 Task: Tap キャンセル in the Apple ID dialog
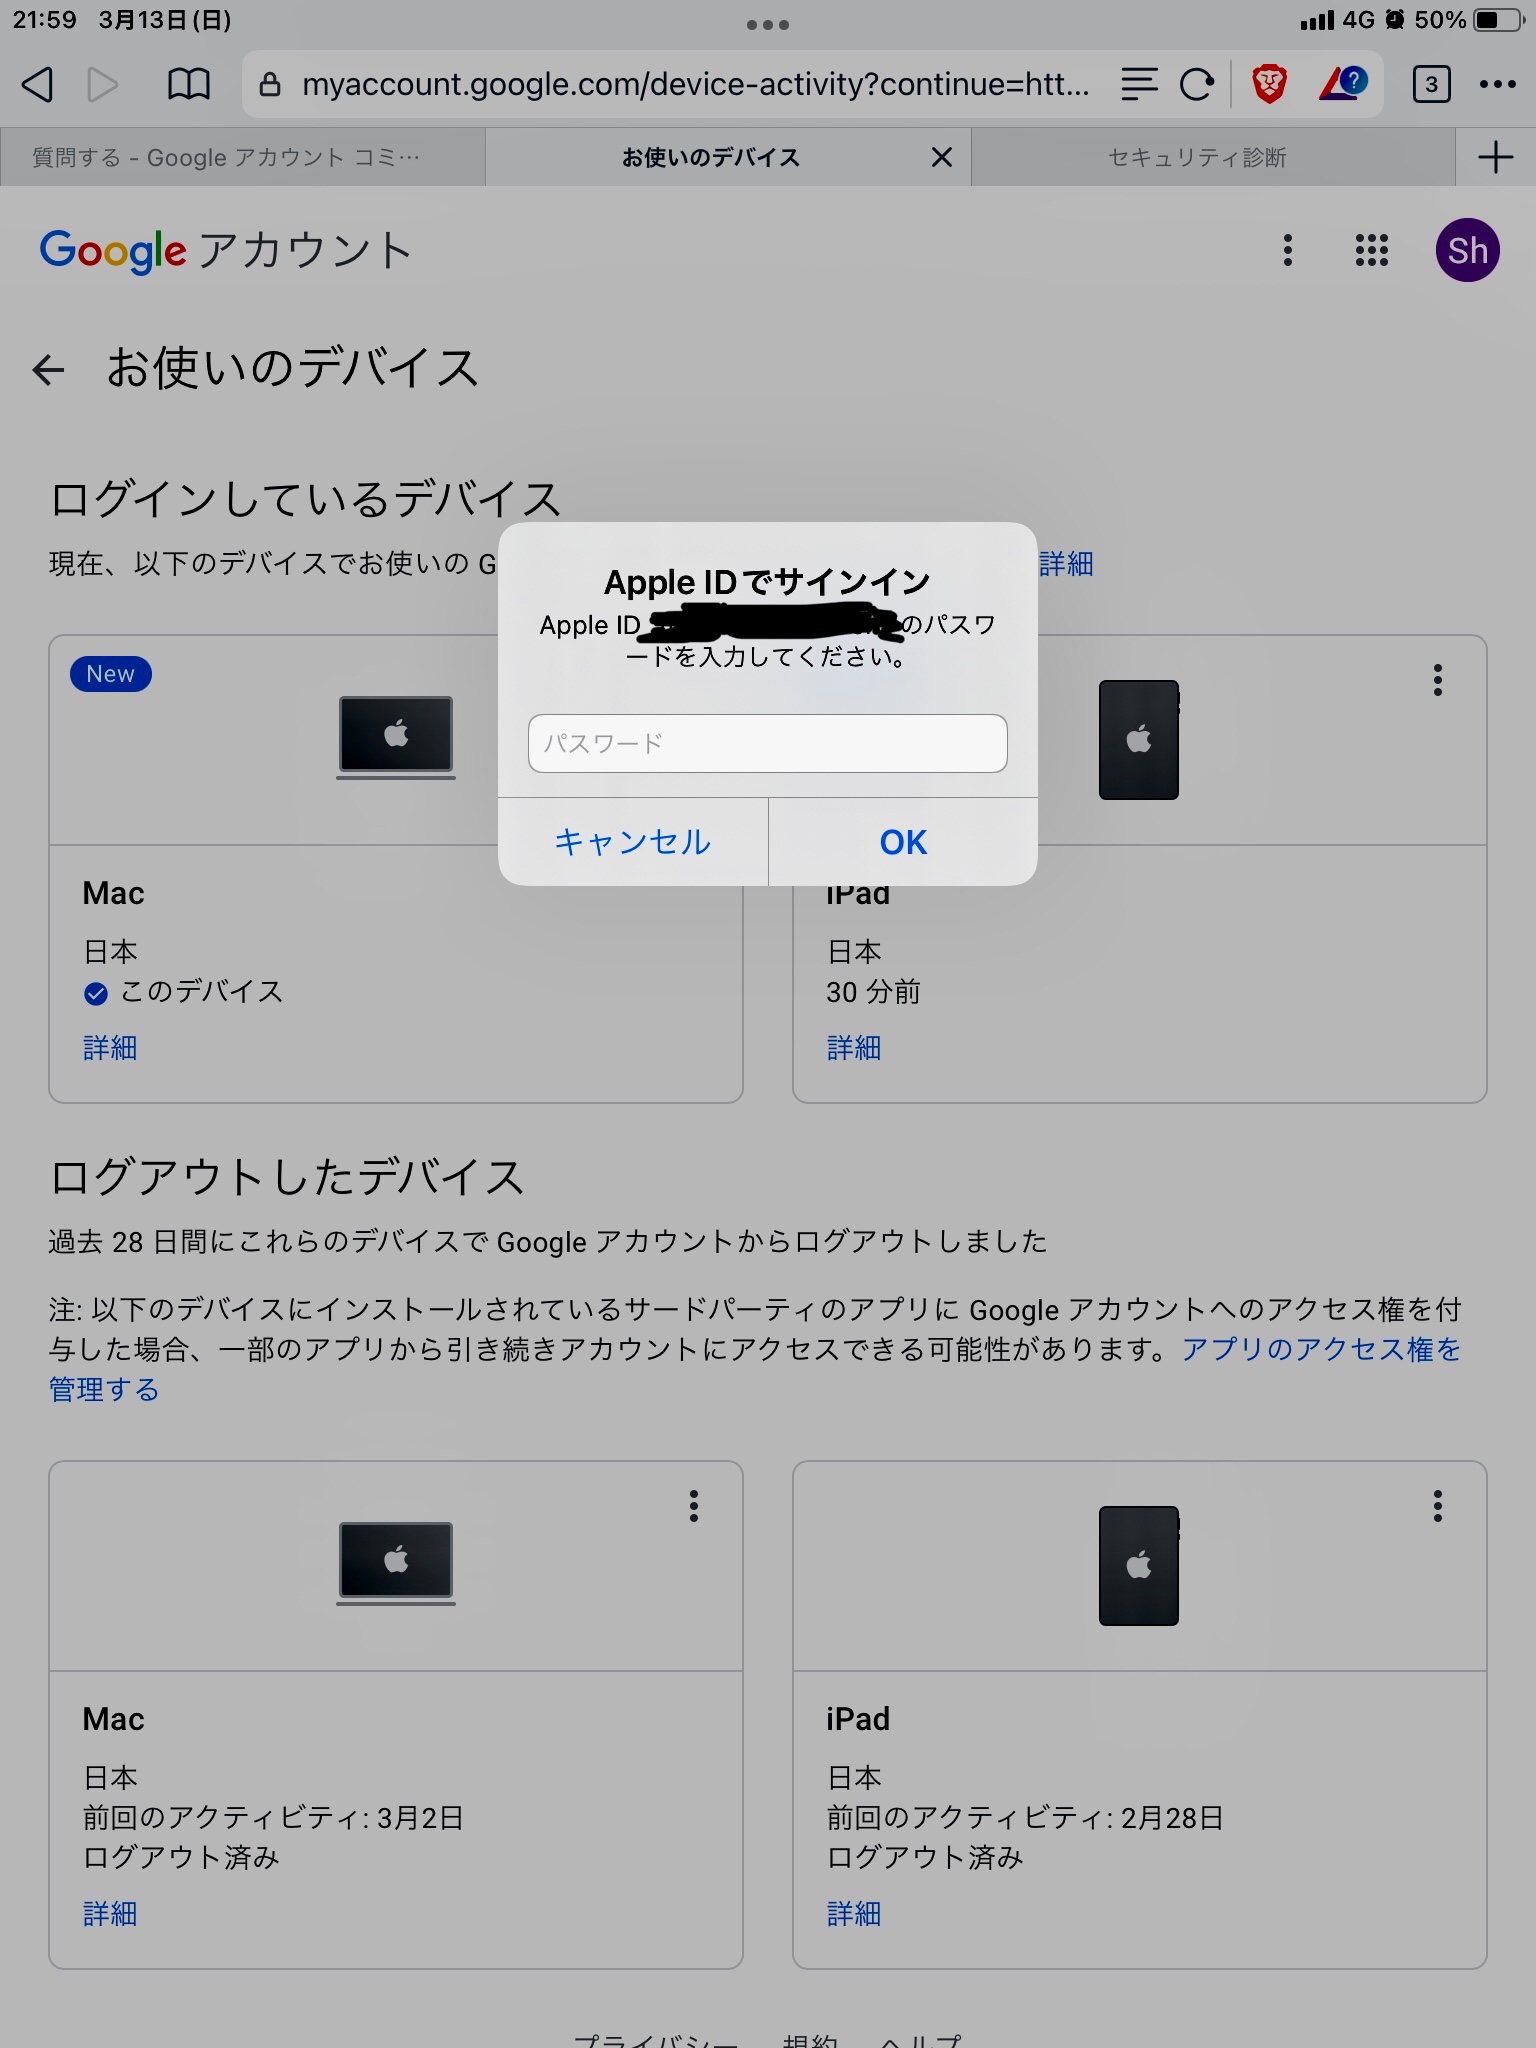pos(633,842)
